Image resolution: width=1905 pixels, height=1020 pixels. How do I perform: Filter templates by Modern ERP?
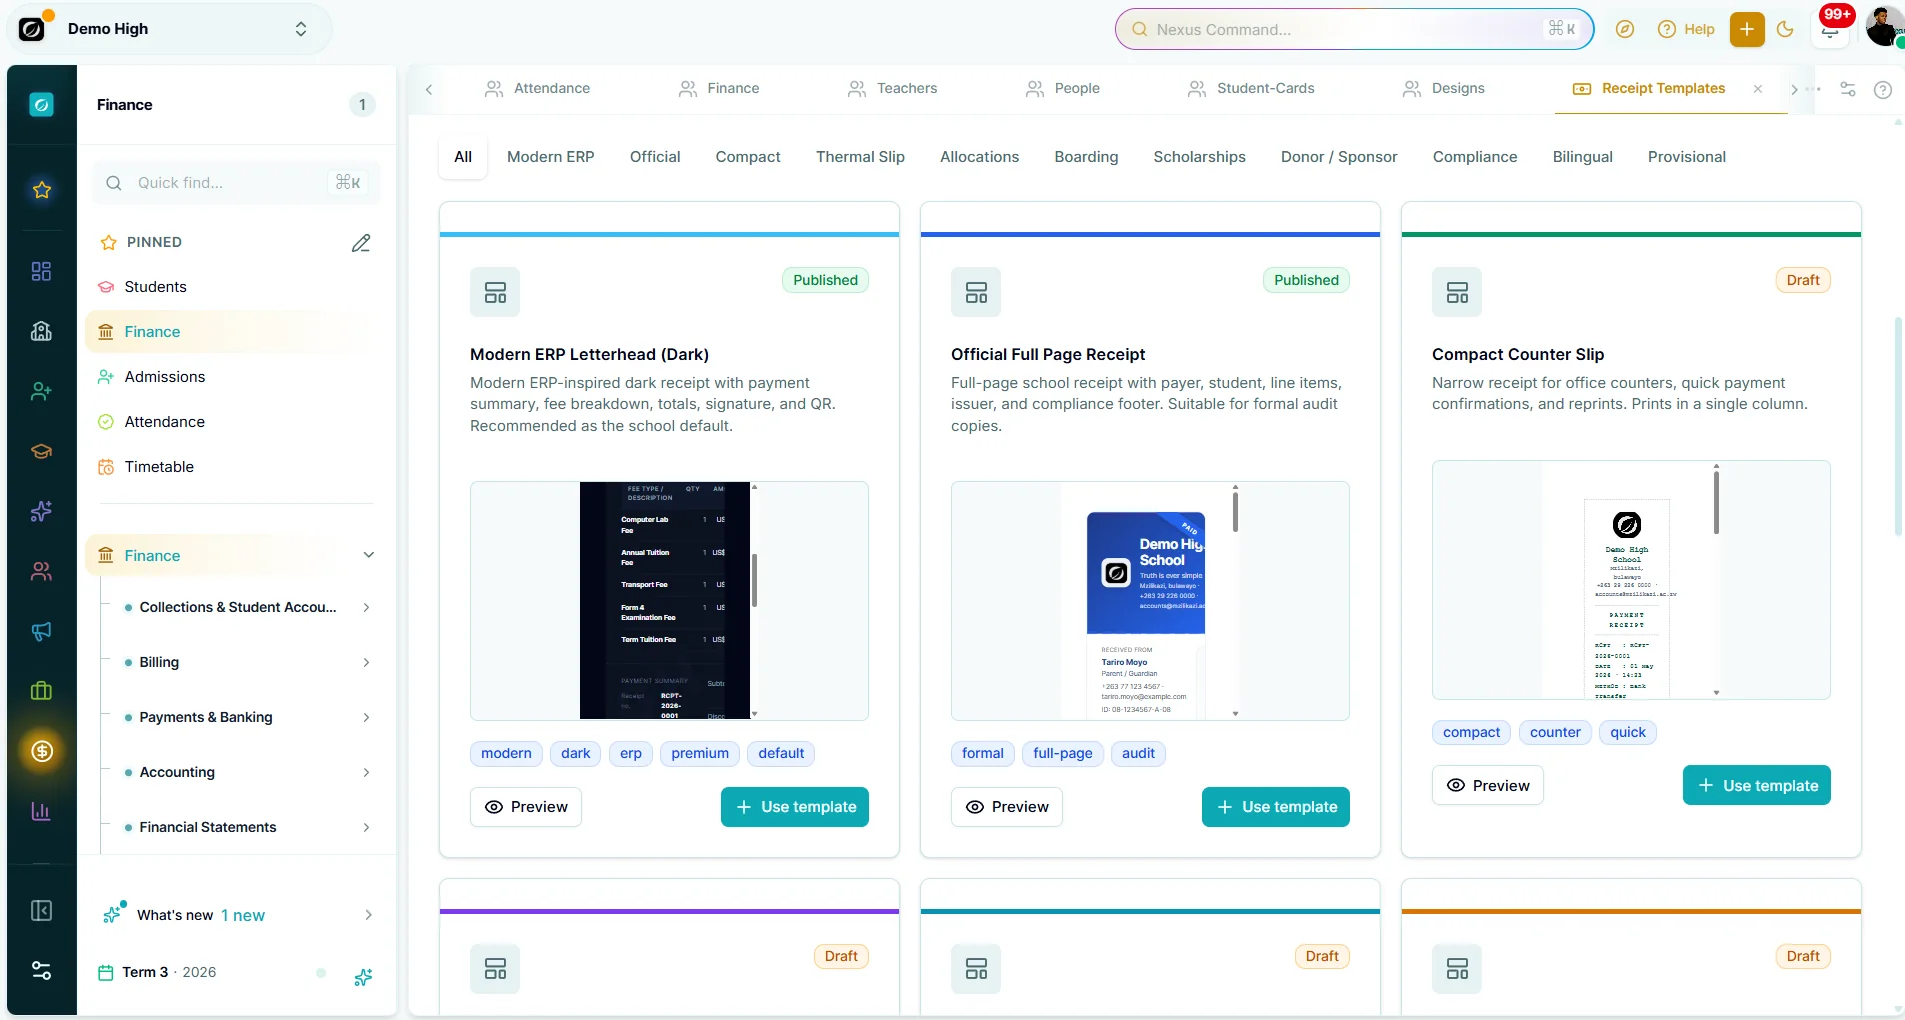click(x=550, y=157)
